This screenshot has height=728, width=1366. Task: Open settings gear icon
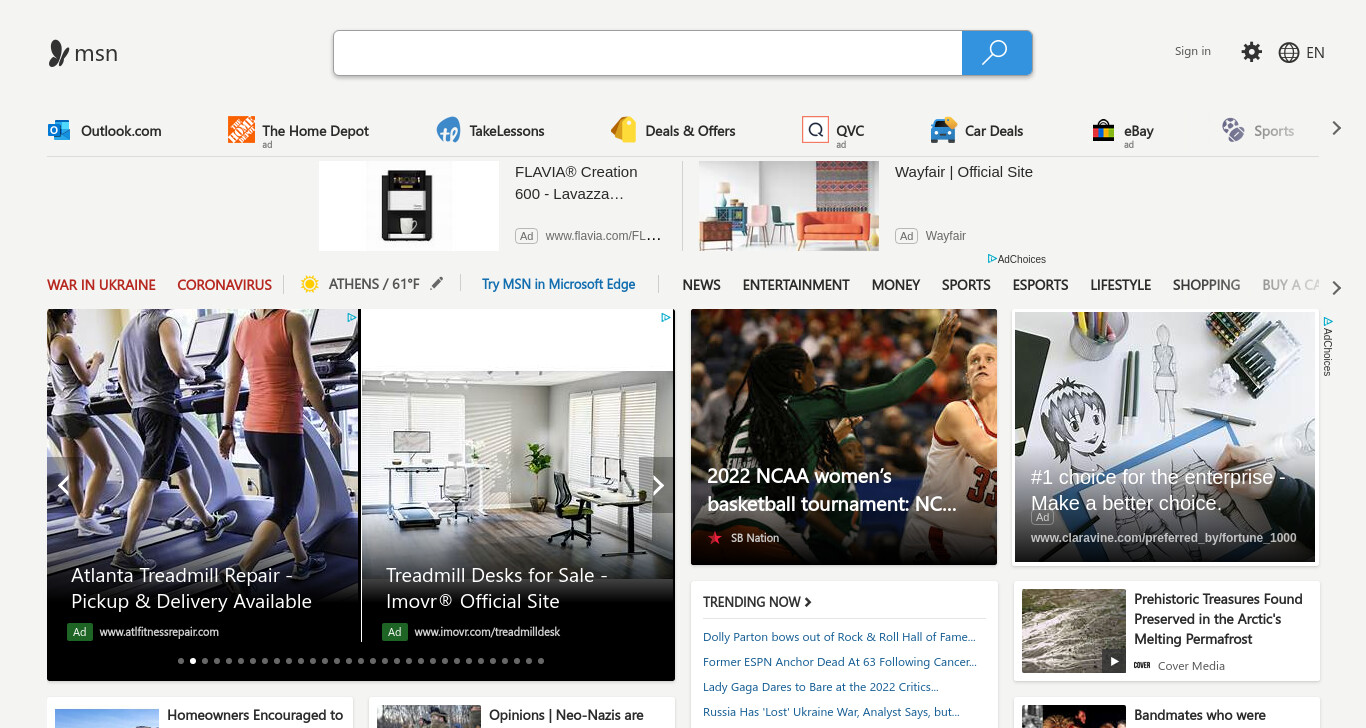tap(1252, 52)
